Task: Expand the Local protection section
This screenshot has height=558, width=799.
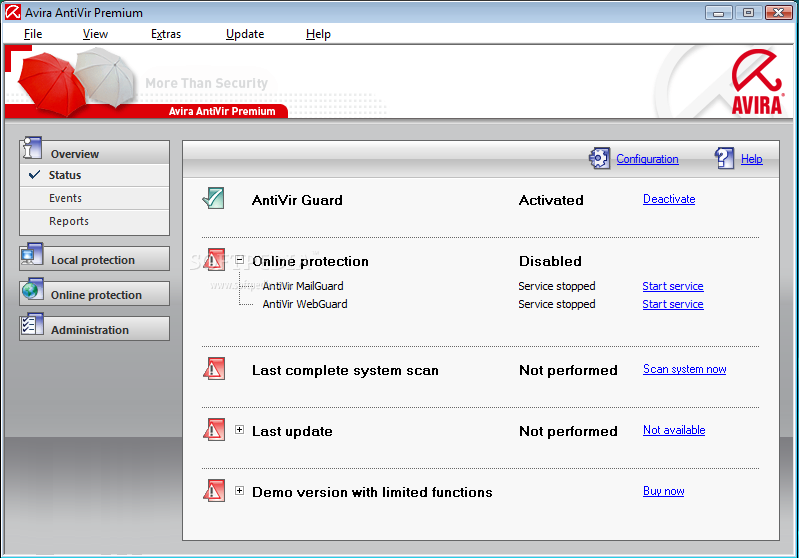Action: point(94,259)
